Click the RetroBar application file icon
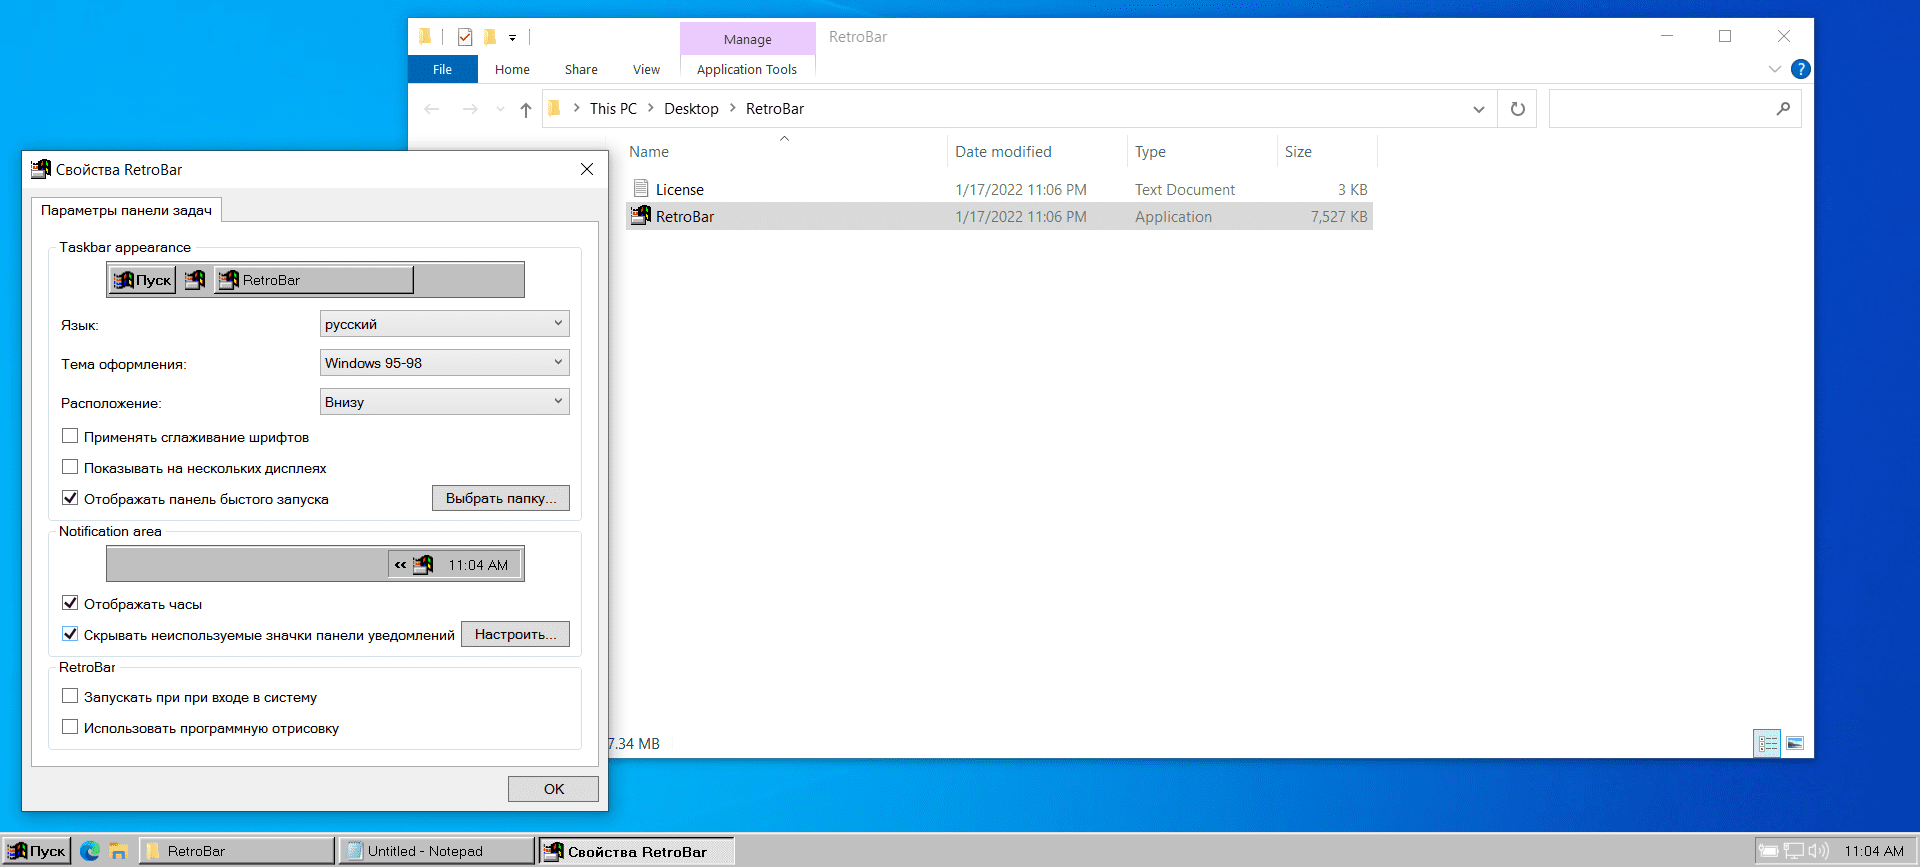This screenshot has height=867, width=1920. click(641, 216)
